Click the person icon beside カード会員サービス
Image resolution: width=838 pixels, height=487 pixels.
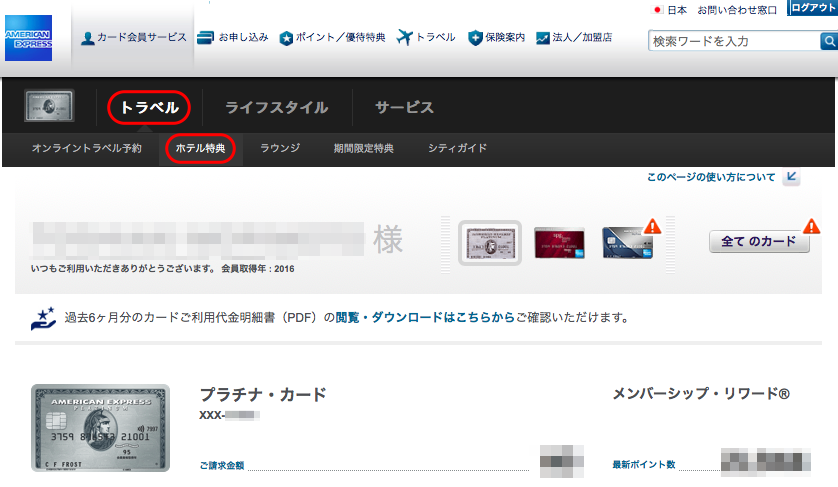[88, 38]
